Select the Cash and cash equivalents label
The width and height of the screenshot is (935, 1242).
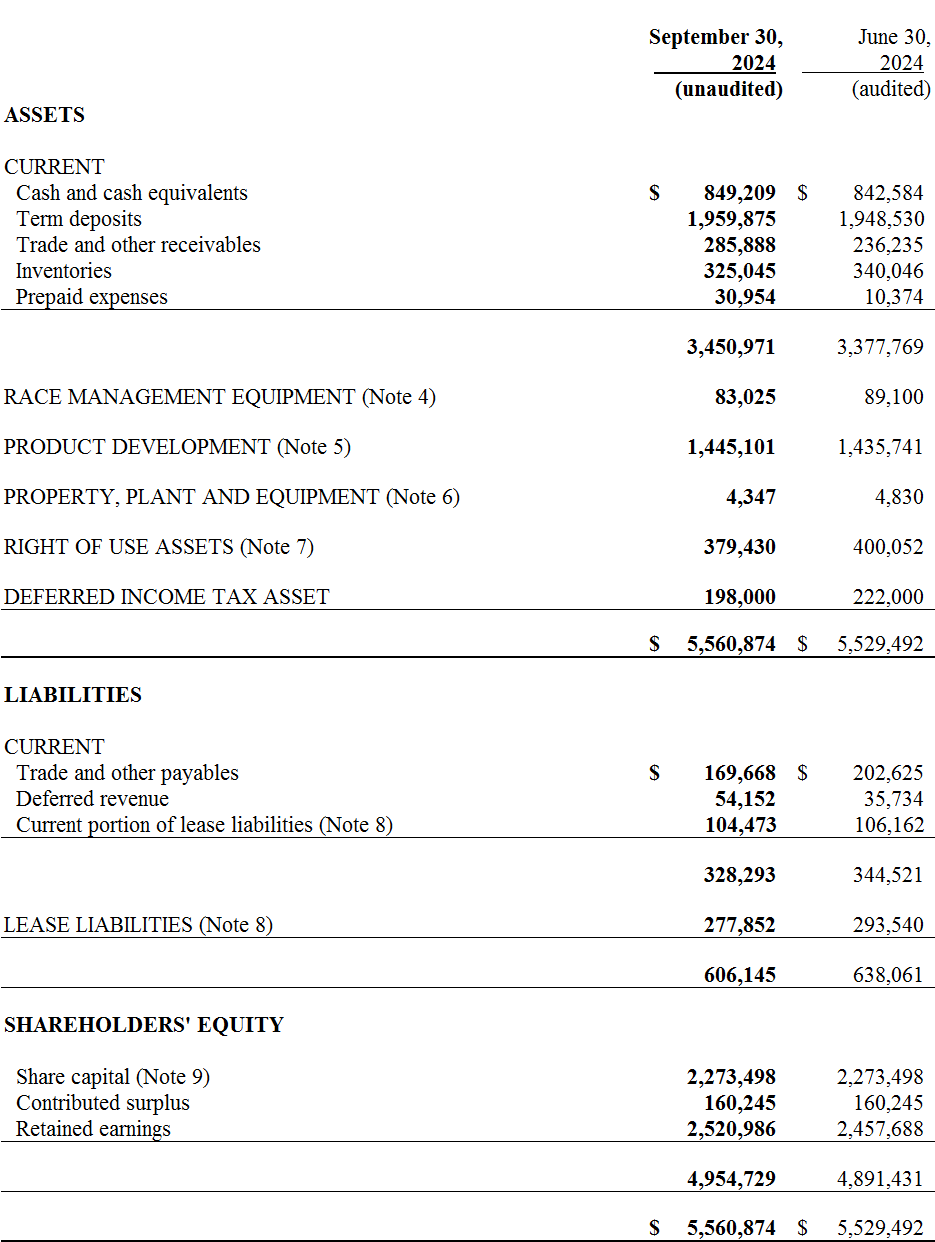(x=132, y=193)
